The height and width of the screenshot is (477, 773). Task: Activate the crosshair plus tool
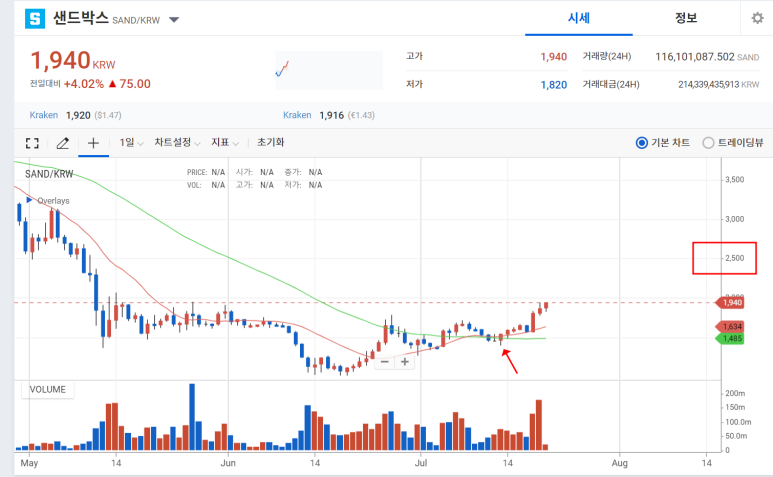[93, 143]
